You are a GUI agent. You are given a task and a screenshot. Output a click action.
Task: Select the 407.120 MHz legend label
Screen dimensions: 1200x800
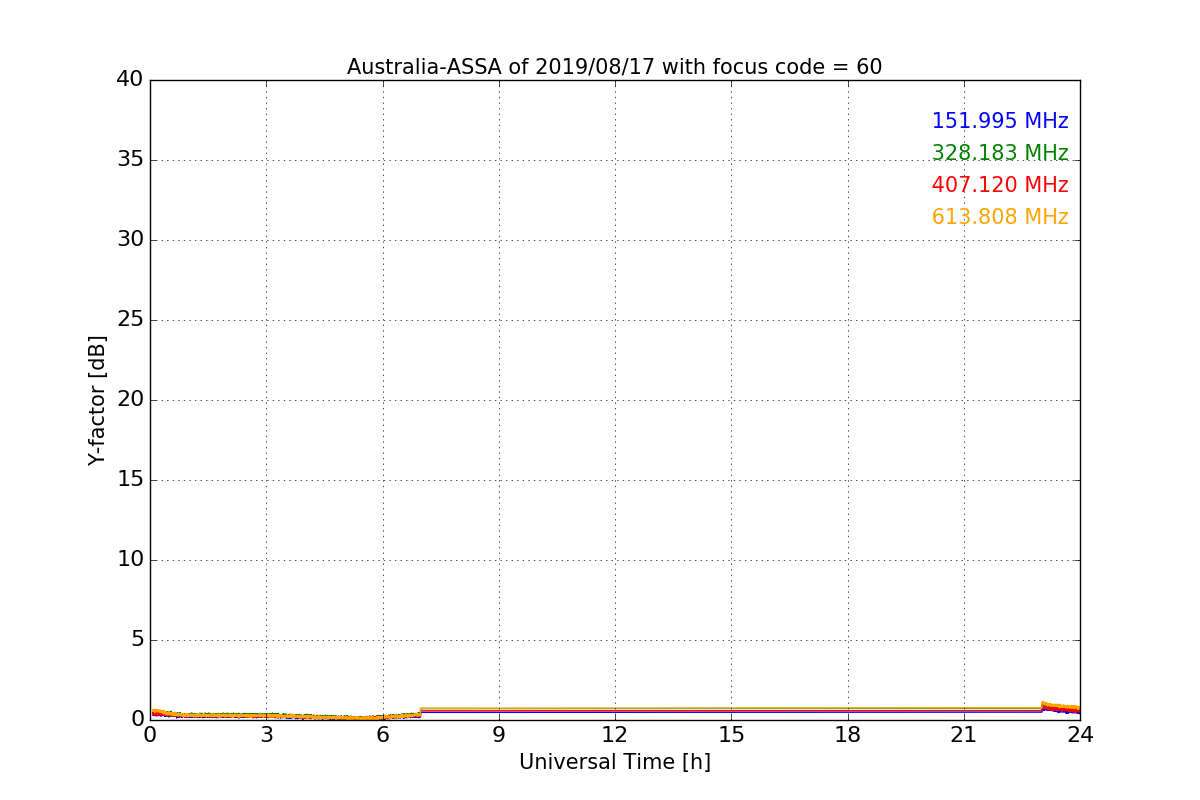1000,185
